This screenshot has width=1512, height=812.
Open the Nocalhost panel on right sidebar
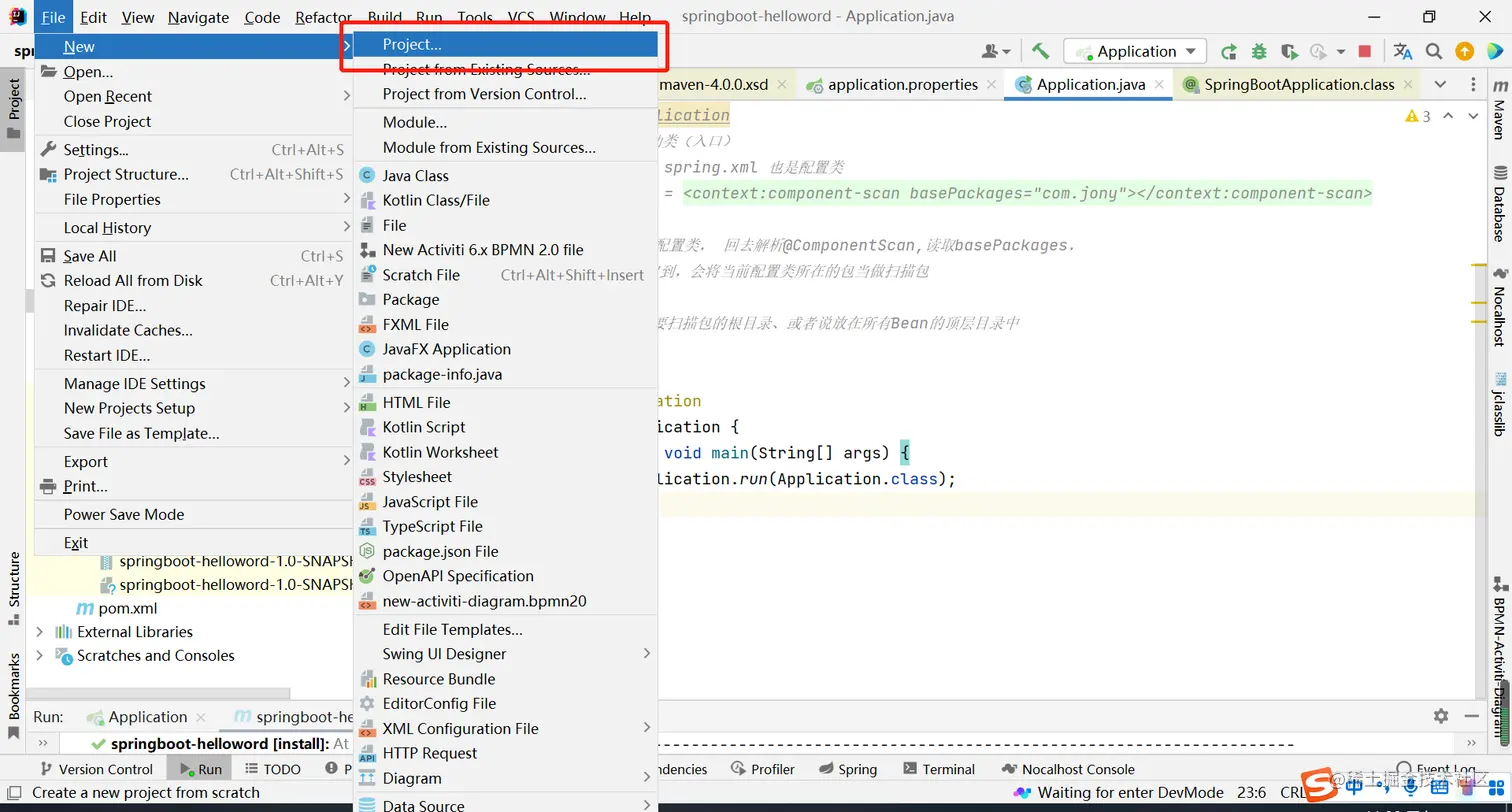(x=1499, y=308)
